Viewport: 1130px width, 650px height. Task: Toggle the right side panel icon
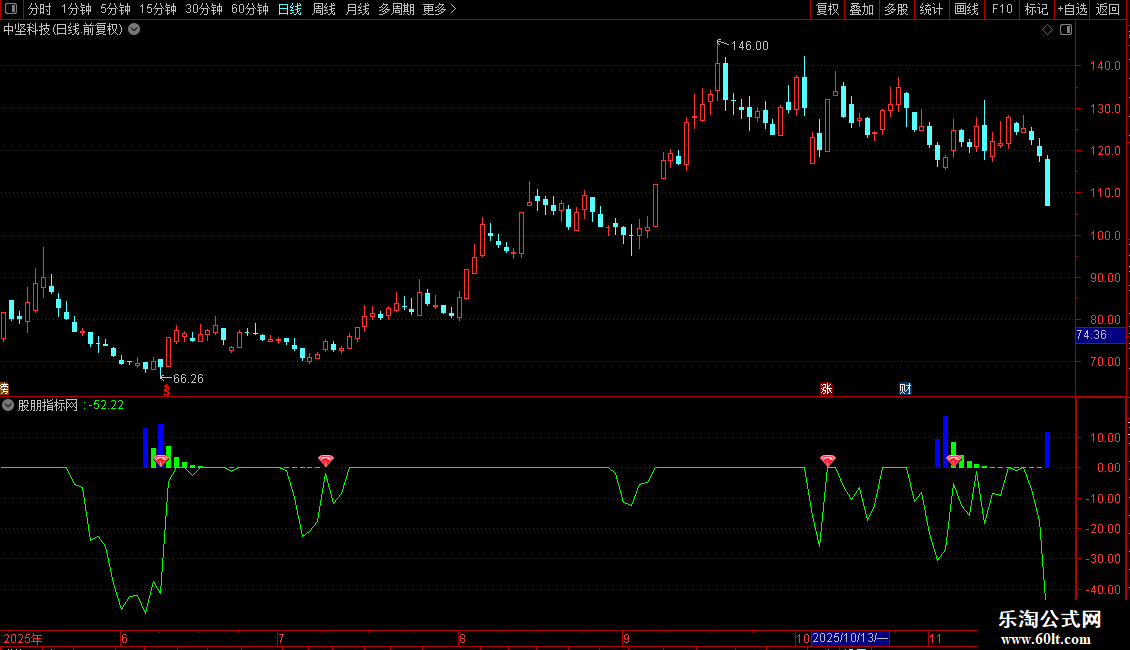[x=1066, y=30]
